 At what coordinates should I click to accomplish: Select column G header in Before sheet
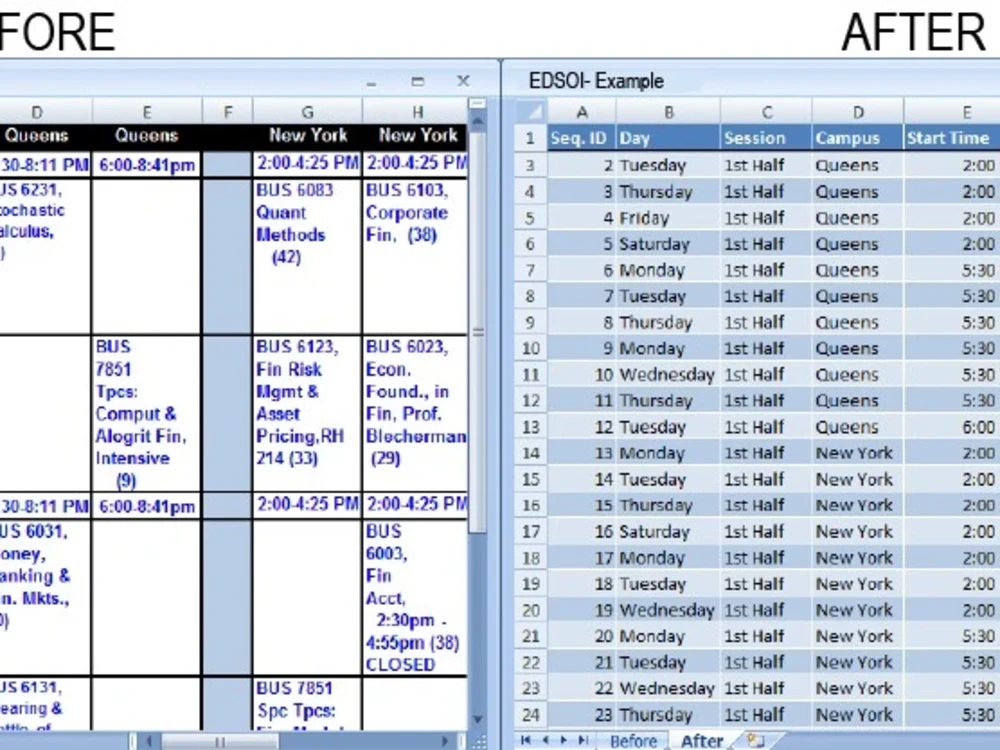tap(307, 112)
